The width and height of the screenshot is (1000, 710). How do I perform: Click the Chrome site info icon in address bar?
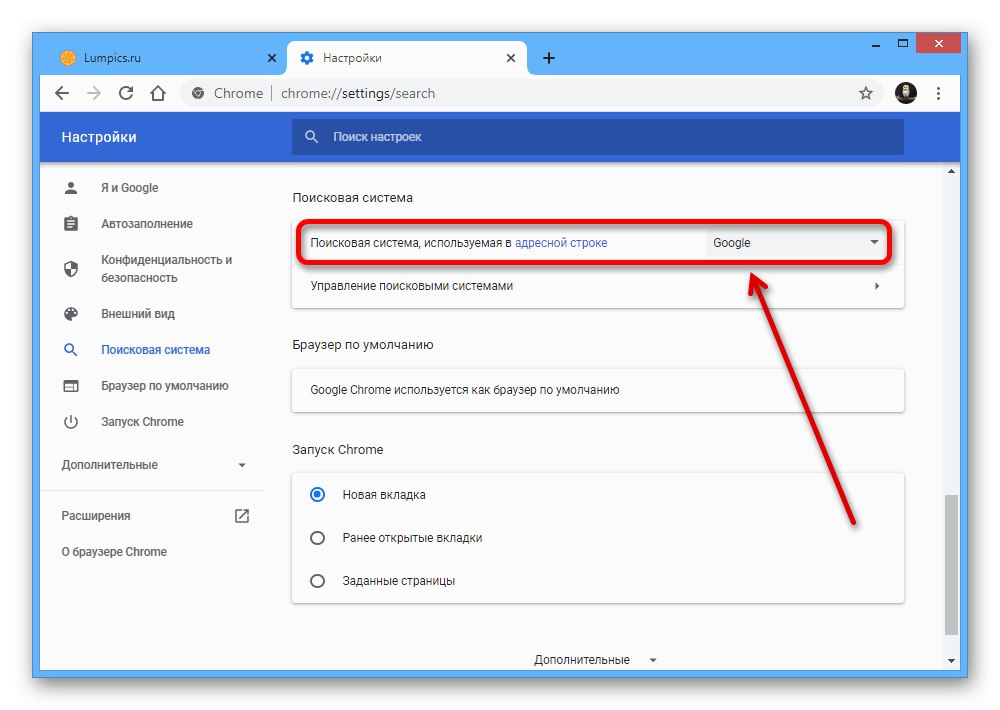[198, 93]
